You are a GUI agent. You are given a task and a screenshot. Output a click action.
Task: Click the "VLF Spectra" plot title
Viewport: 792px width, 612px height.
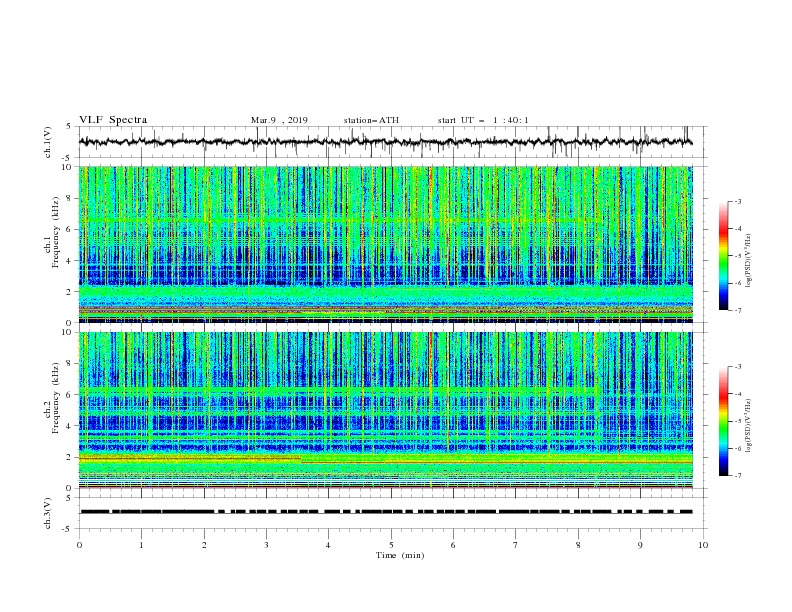(x=113, y=120)
